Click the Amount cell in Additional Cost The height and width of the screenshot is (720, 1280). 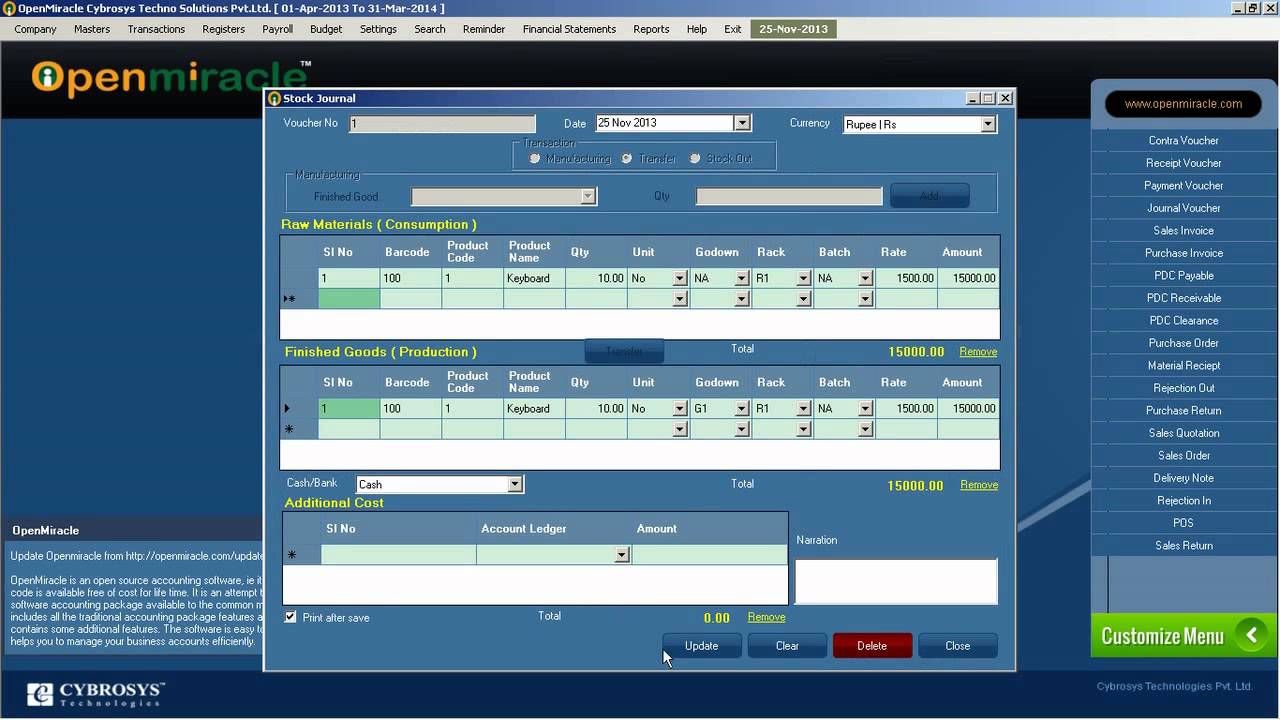click(x=709, y=555)
